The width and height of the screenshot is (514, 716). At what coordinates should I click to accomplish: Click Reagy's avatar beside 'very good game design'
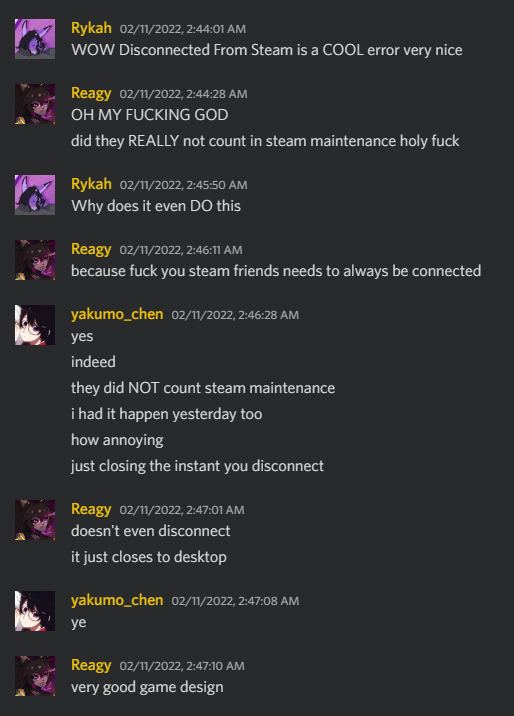(35, 676)
